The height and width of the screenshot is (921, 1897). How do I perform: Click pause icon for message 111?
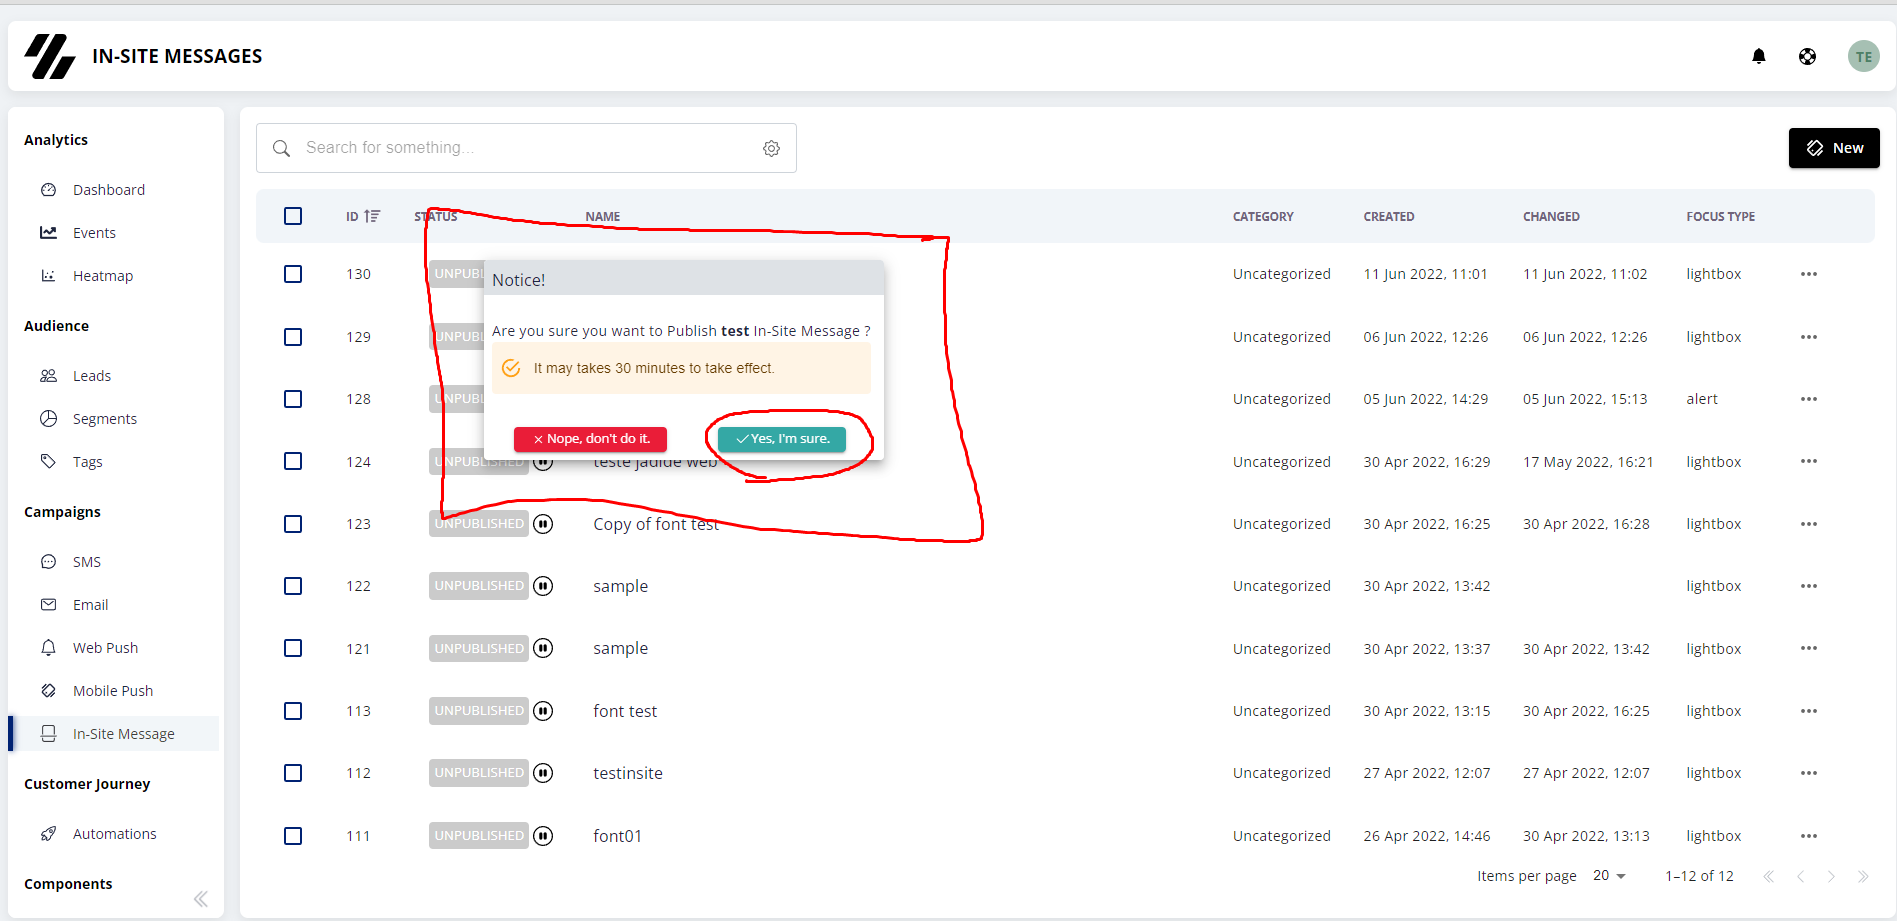tap(543, 836)
